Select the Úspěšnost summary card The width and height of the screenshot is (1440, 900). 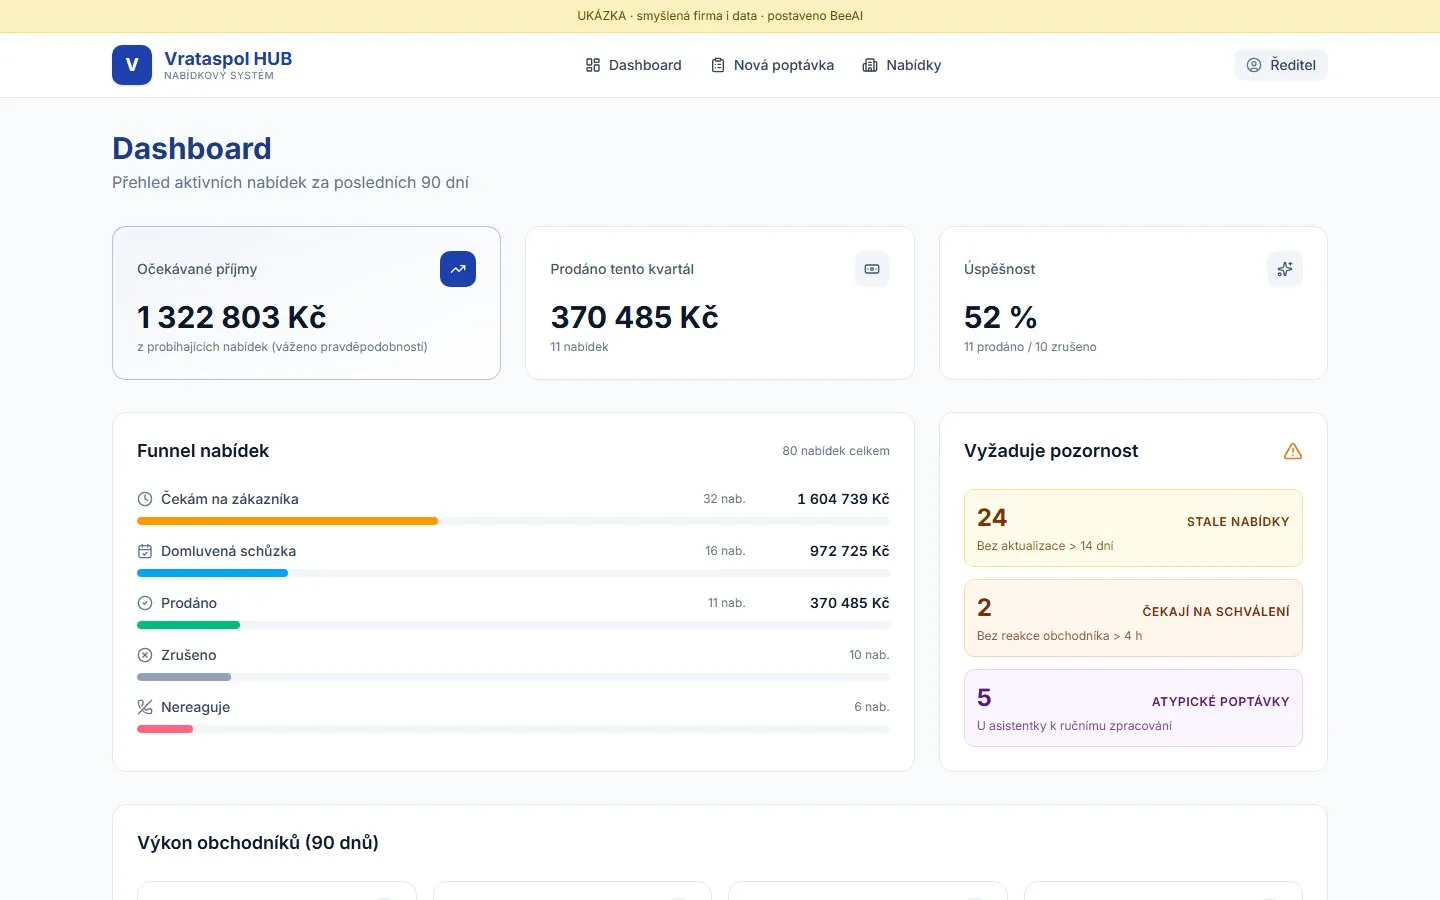point(1133,303)
